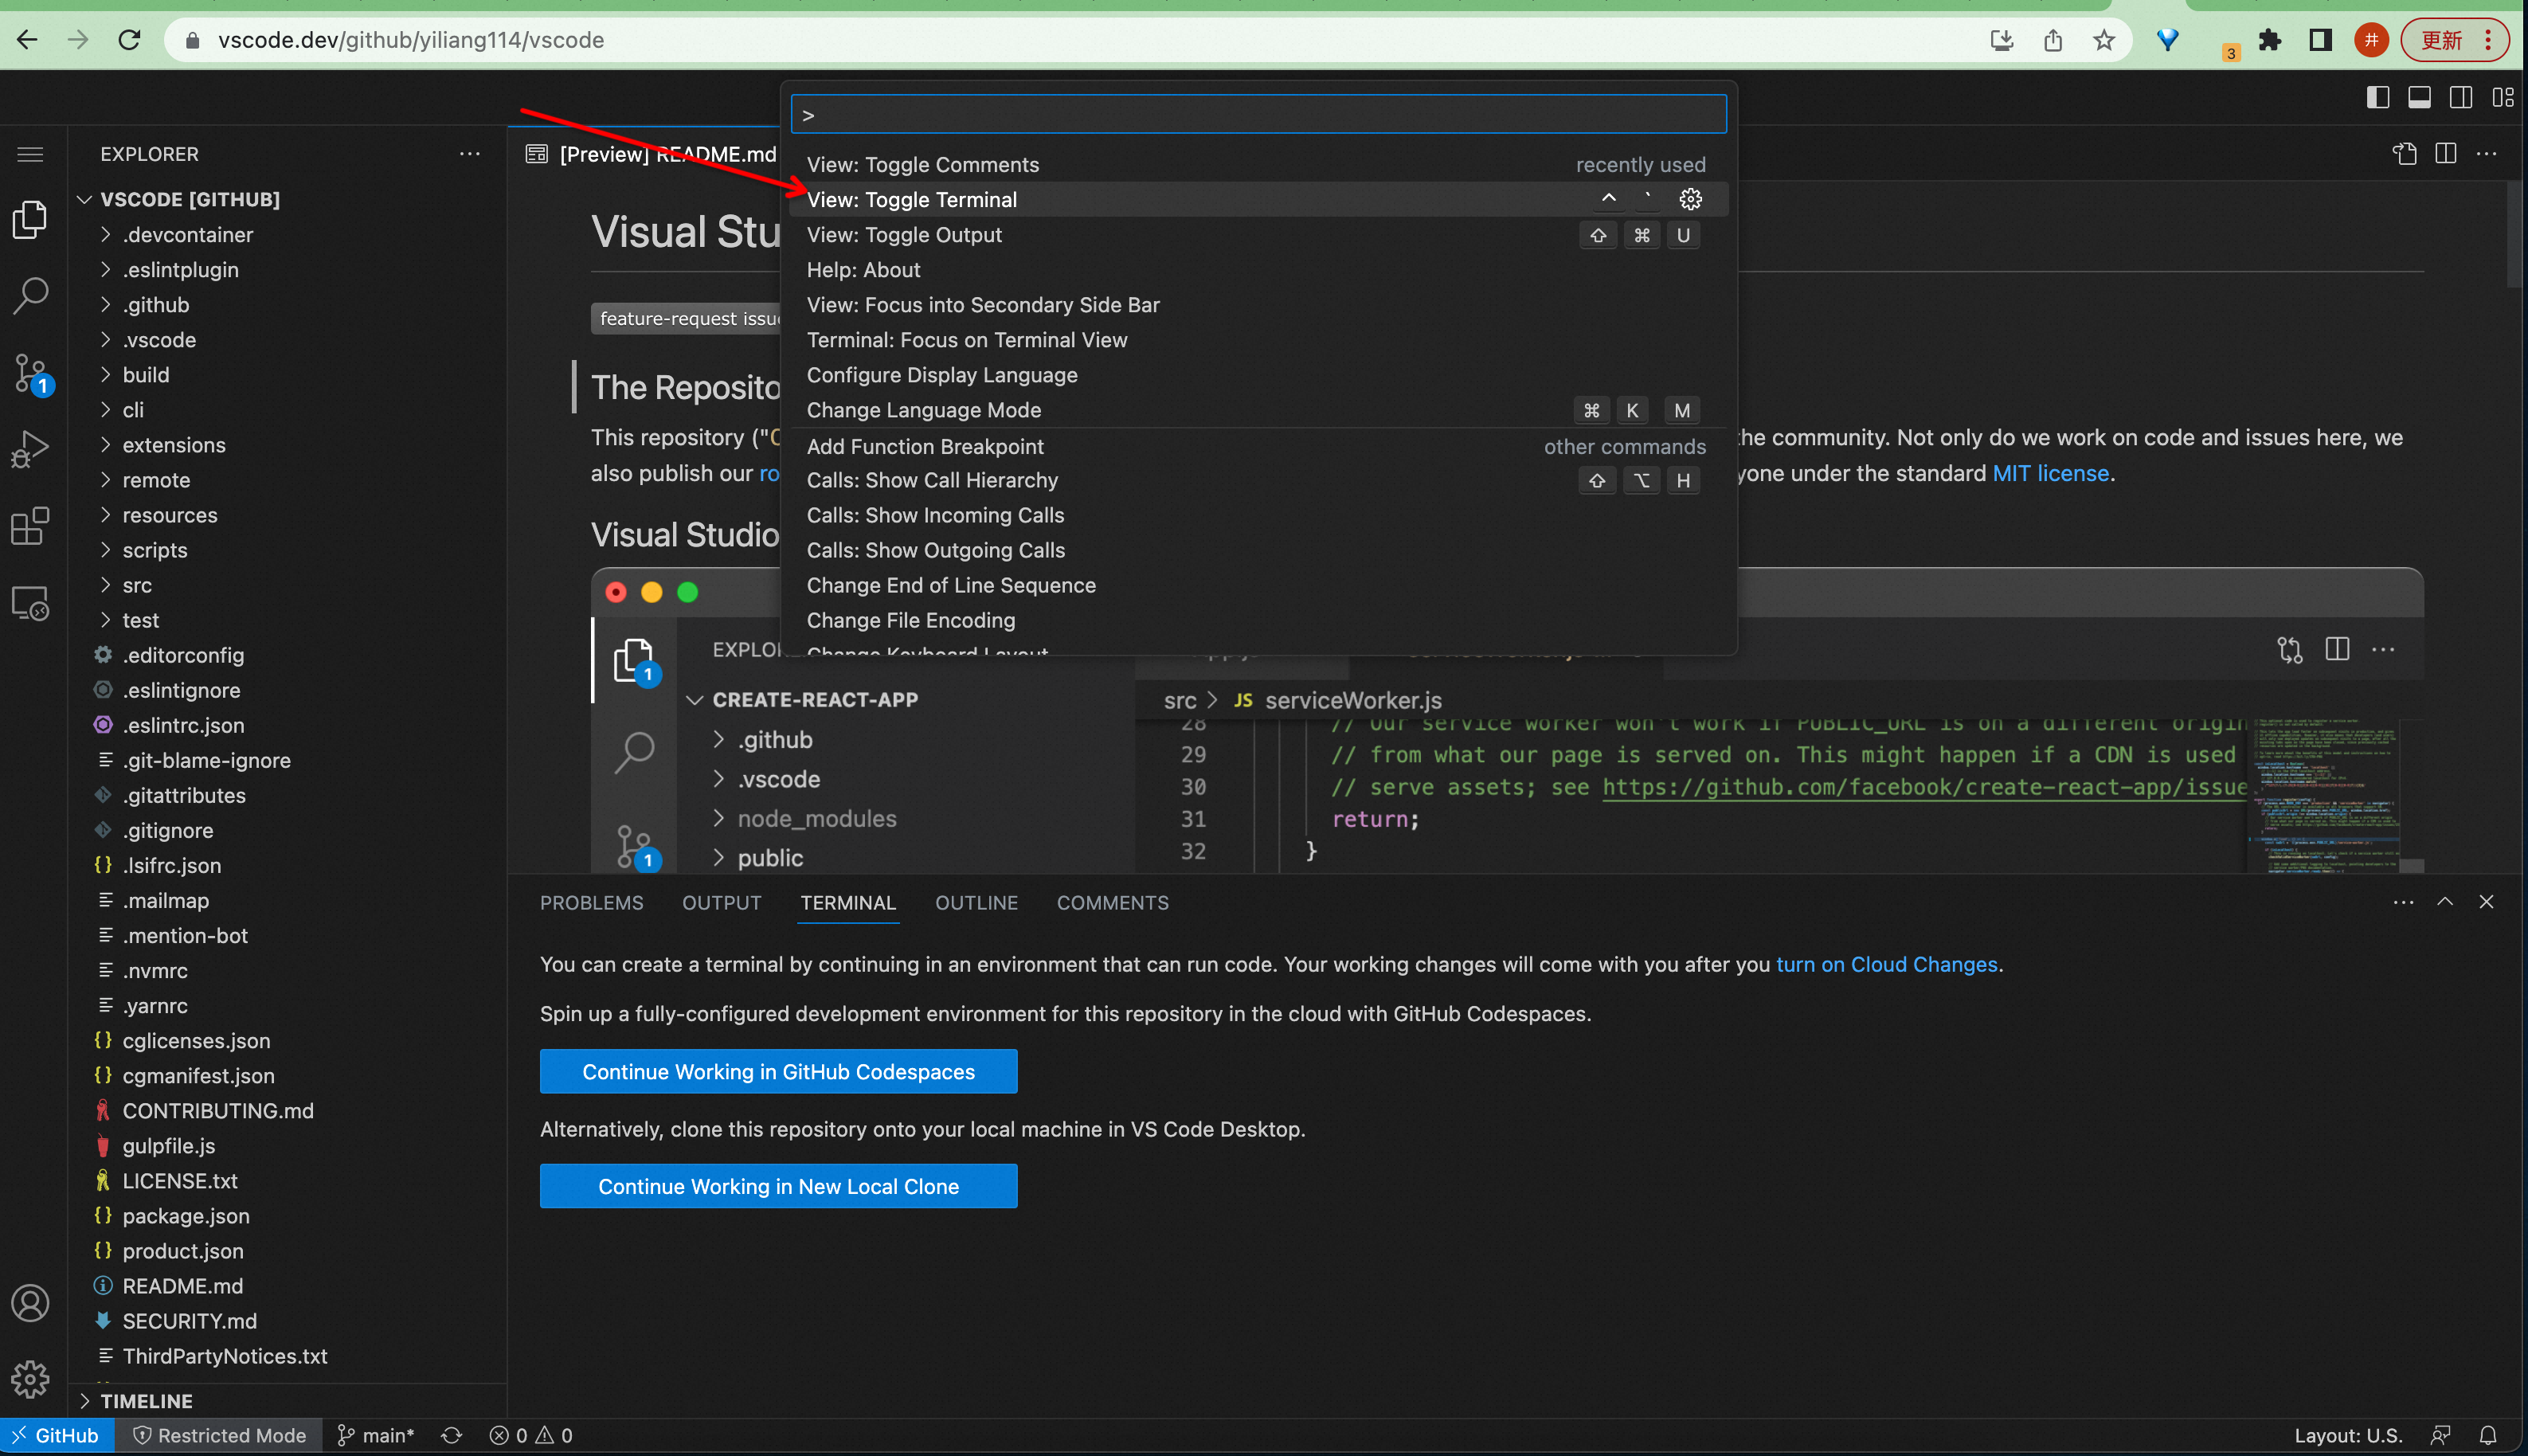Click the command palette input field
2528x1456 pixels.
(1257, 114)
